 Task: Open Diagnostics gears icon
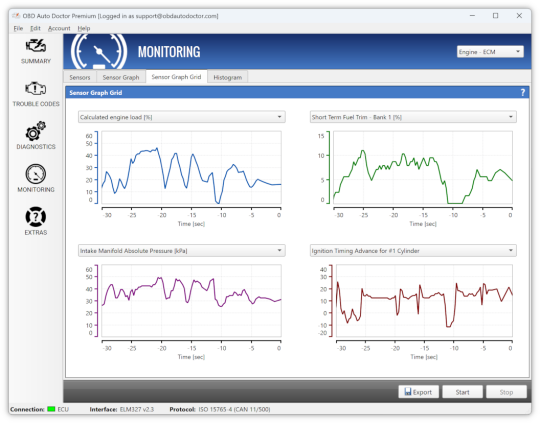[x=36, y=131]
